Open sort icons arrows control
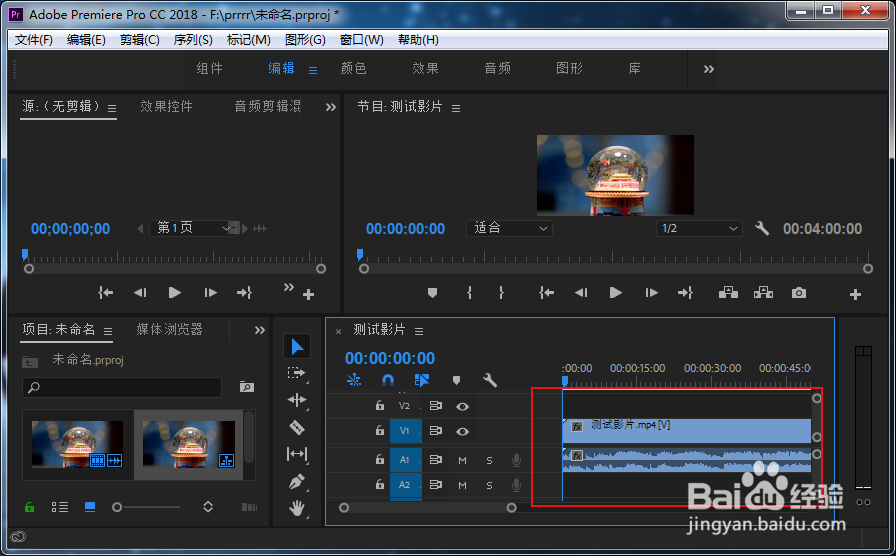896x556 pixels. [208, 507]
